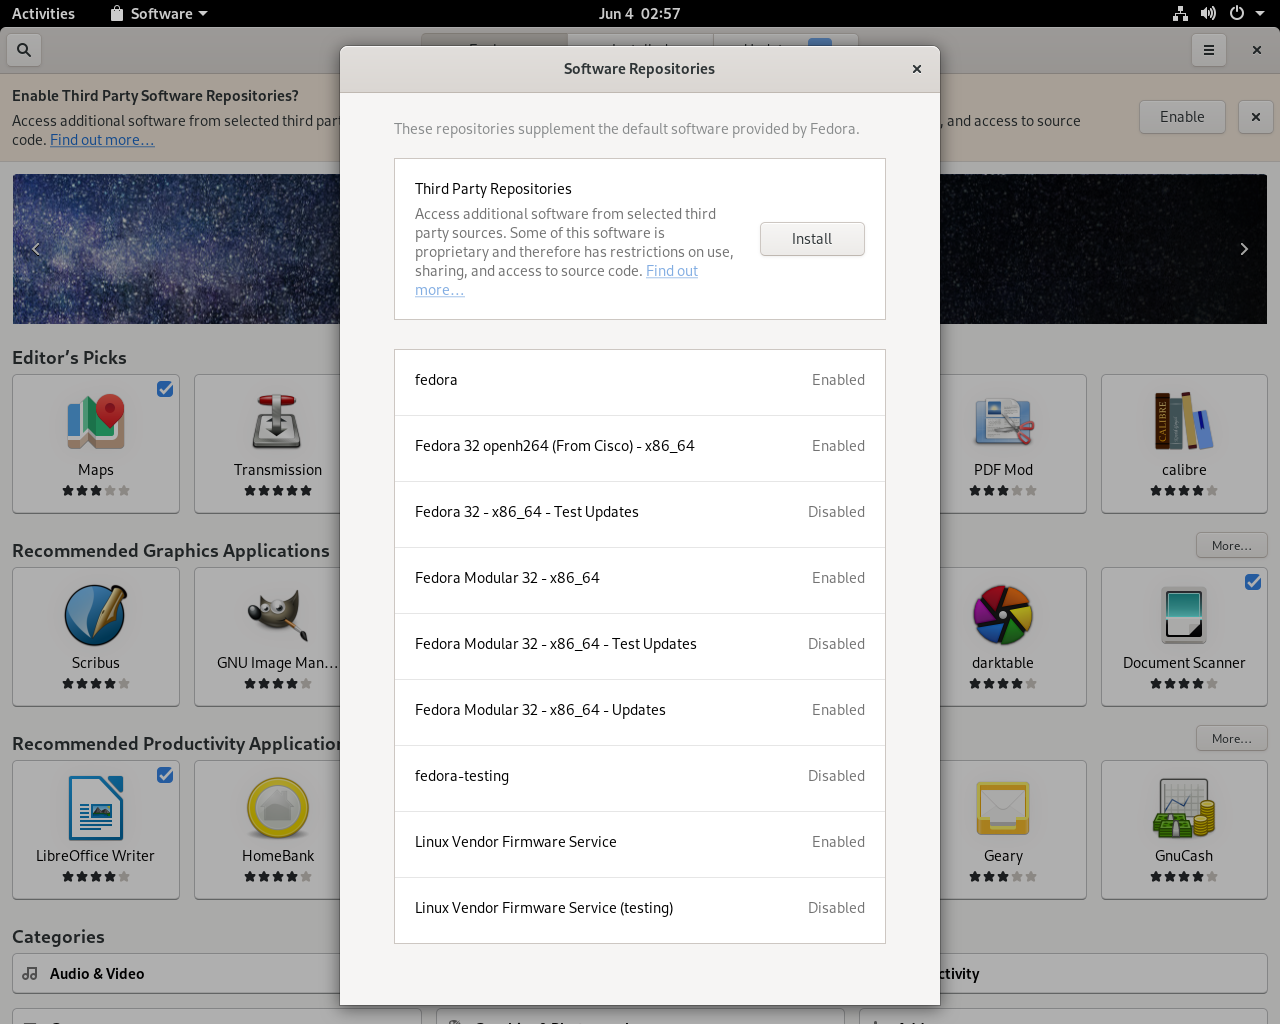Image resolution: width=1280 pixels, height=1024 pixels.
Task: Open the Maps app tile
Action: coord(96,444)
